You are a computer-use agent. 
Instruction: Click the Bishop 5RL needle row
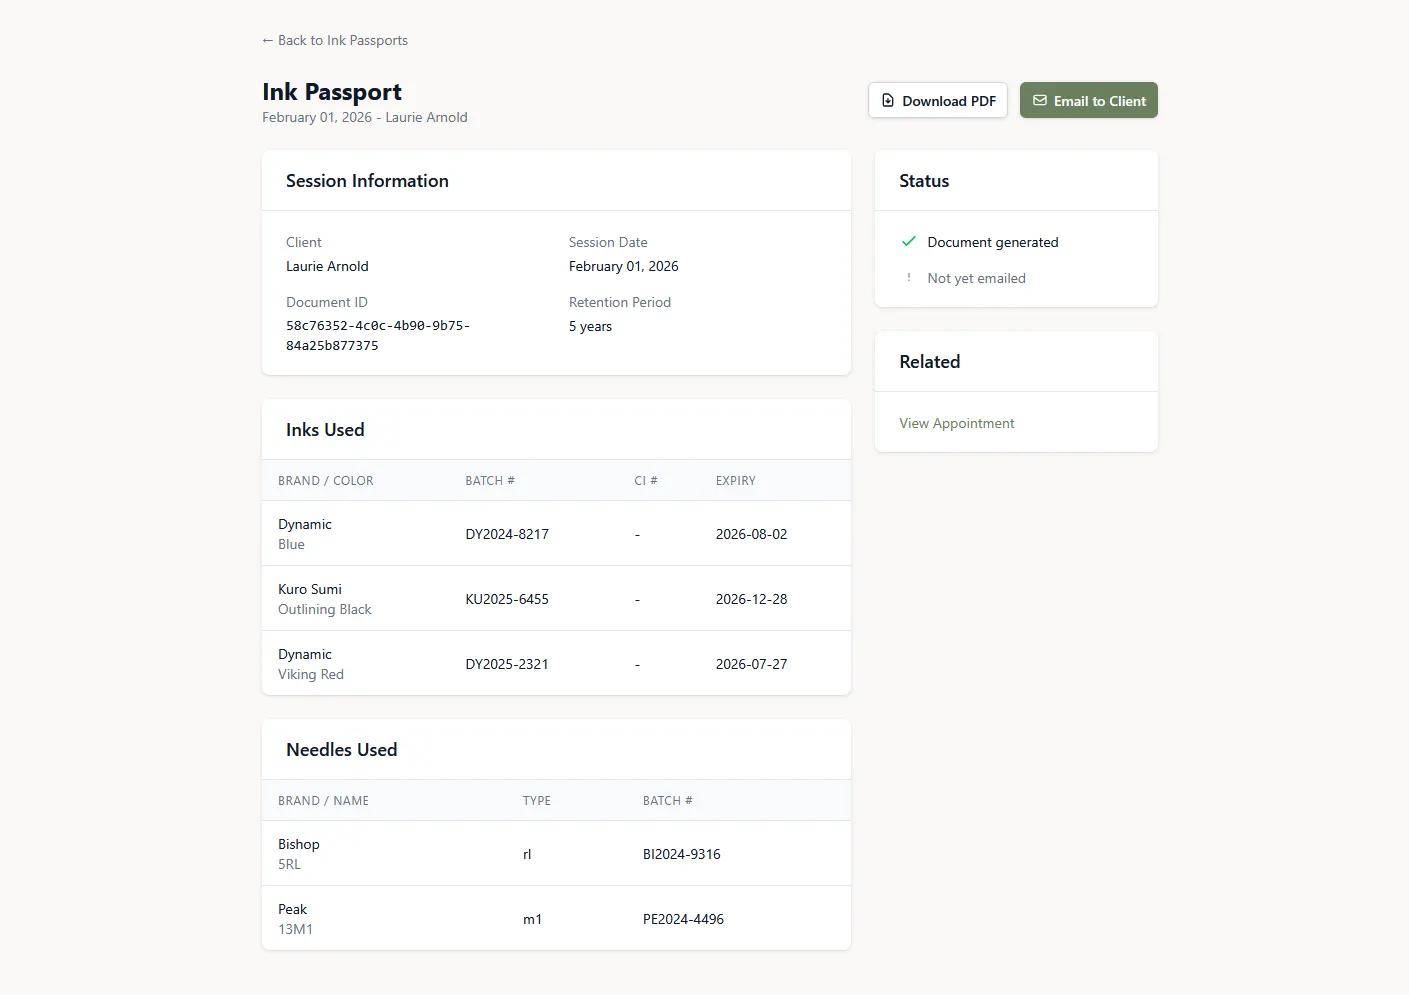click(556, 854)
